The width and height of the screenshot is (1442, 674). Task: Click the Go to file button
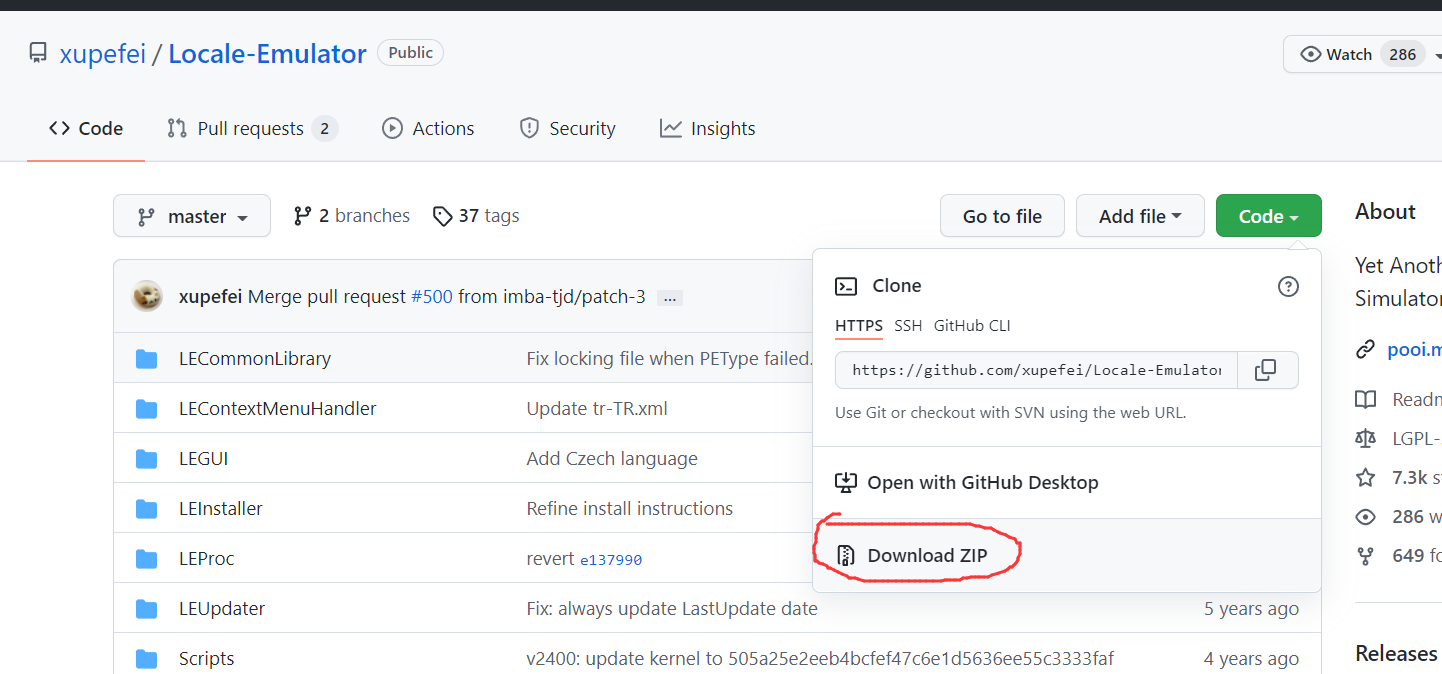click(x=1002, y=215)
